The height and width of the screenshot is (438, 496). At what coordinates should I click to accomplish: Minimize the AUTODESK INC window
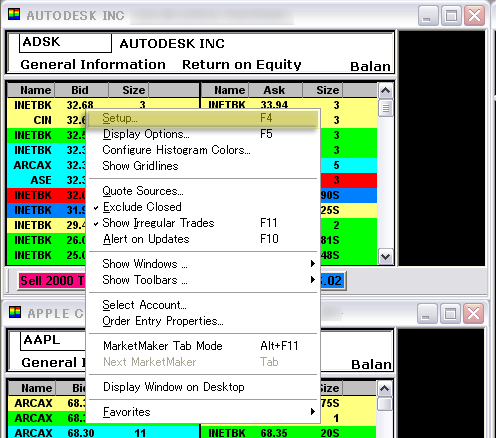(x=428, y=15)
